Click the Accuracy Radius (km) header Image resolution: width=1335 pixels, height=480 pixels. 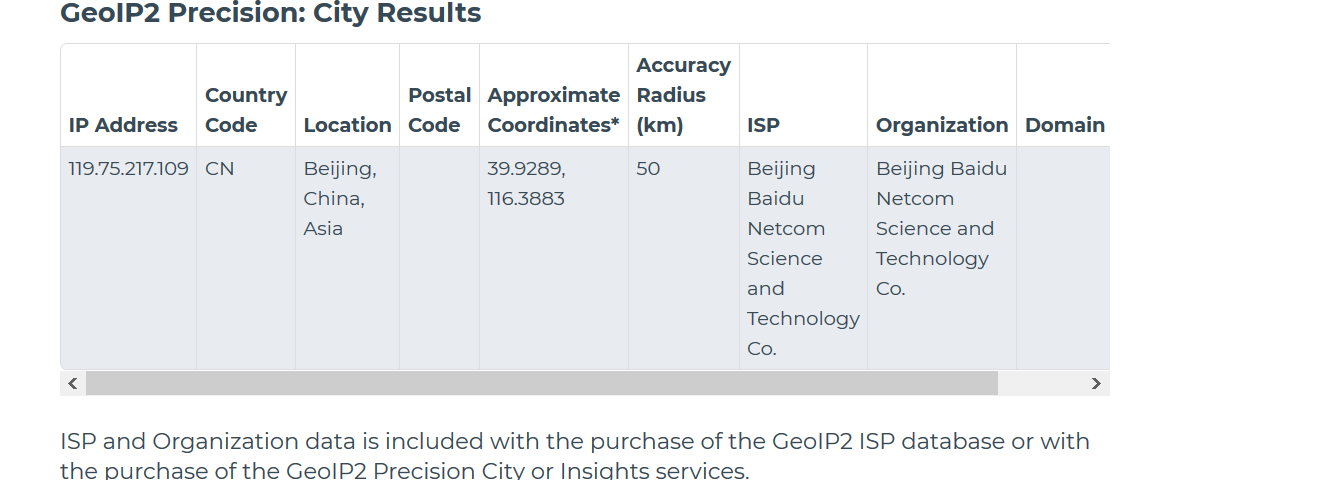click(x=683, y=95)
